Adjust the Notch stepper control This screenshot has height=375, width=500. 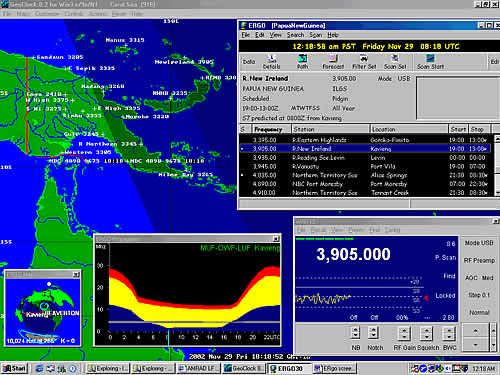(373, 333)
